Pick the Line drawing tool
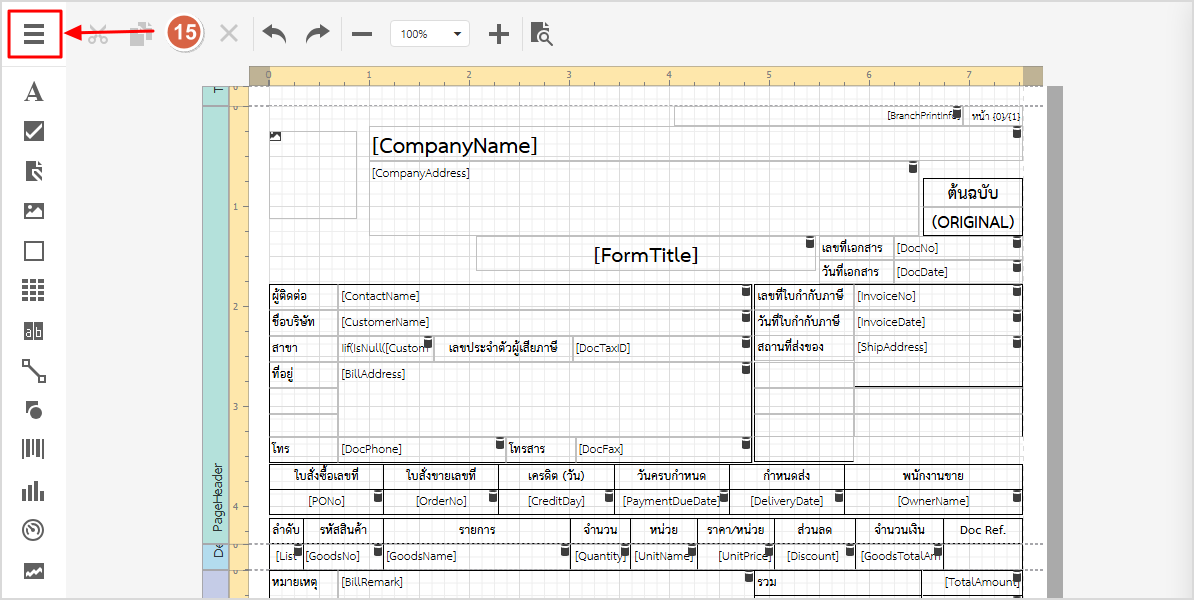 tap(34, 371)
